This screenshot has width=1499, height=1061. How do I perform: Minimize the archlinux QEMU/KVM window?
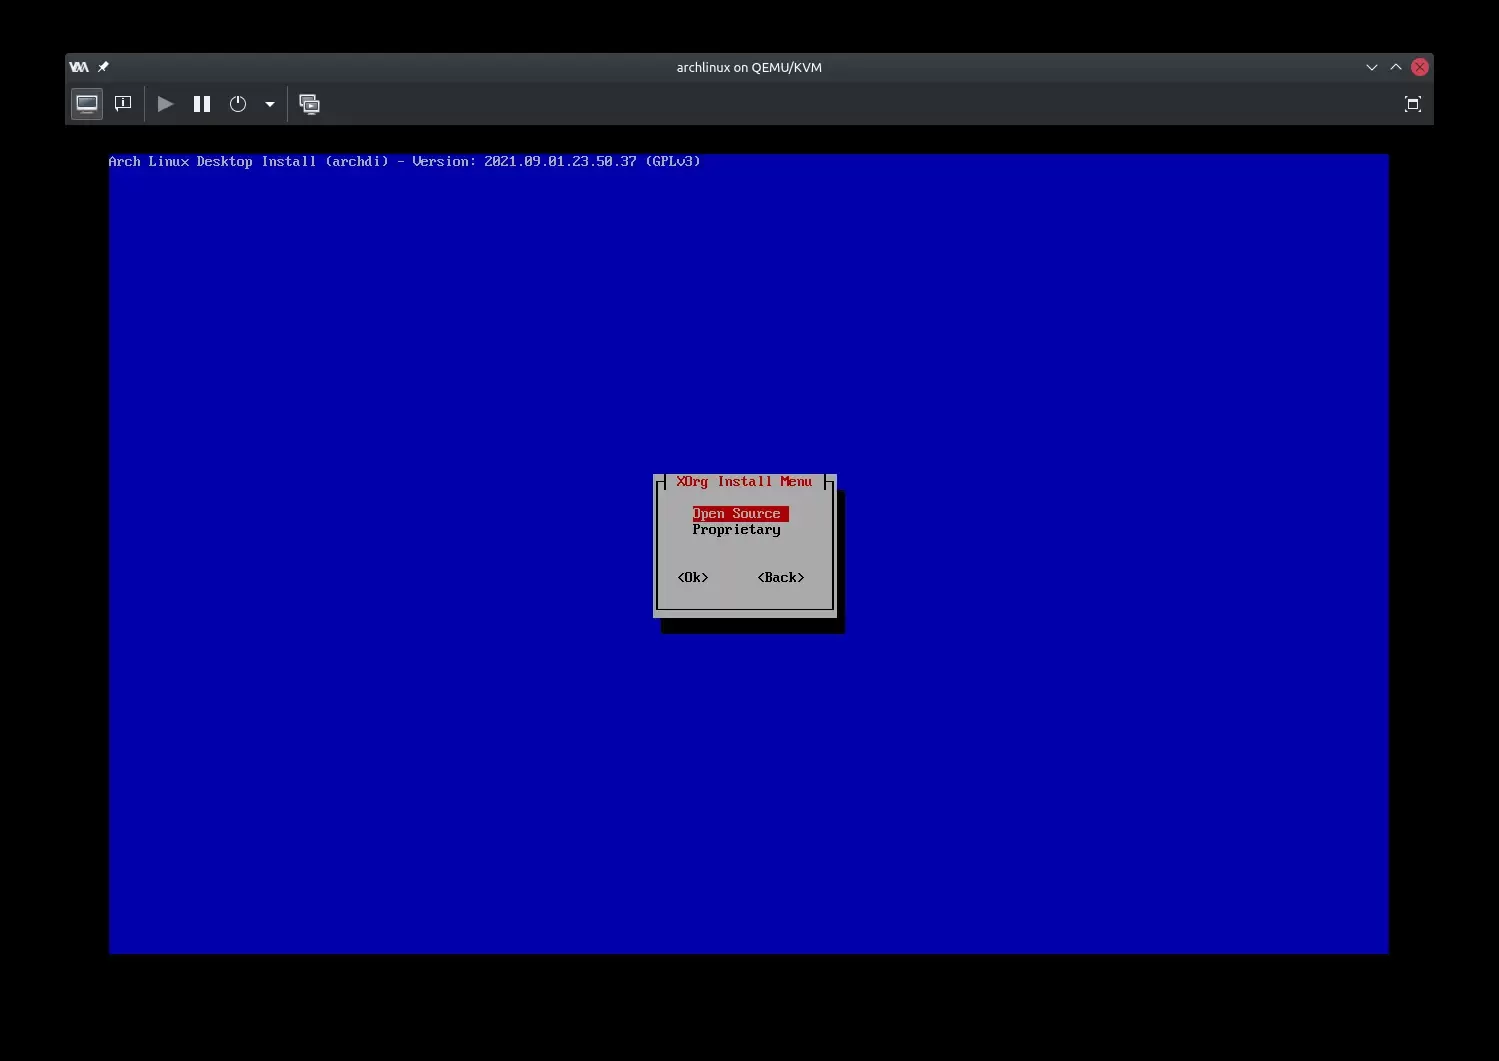[1371, 67]
